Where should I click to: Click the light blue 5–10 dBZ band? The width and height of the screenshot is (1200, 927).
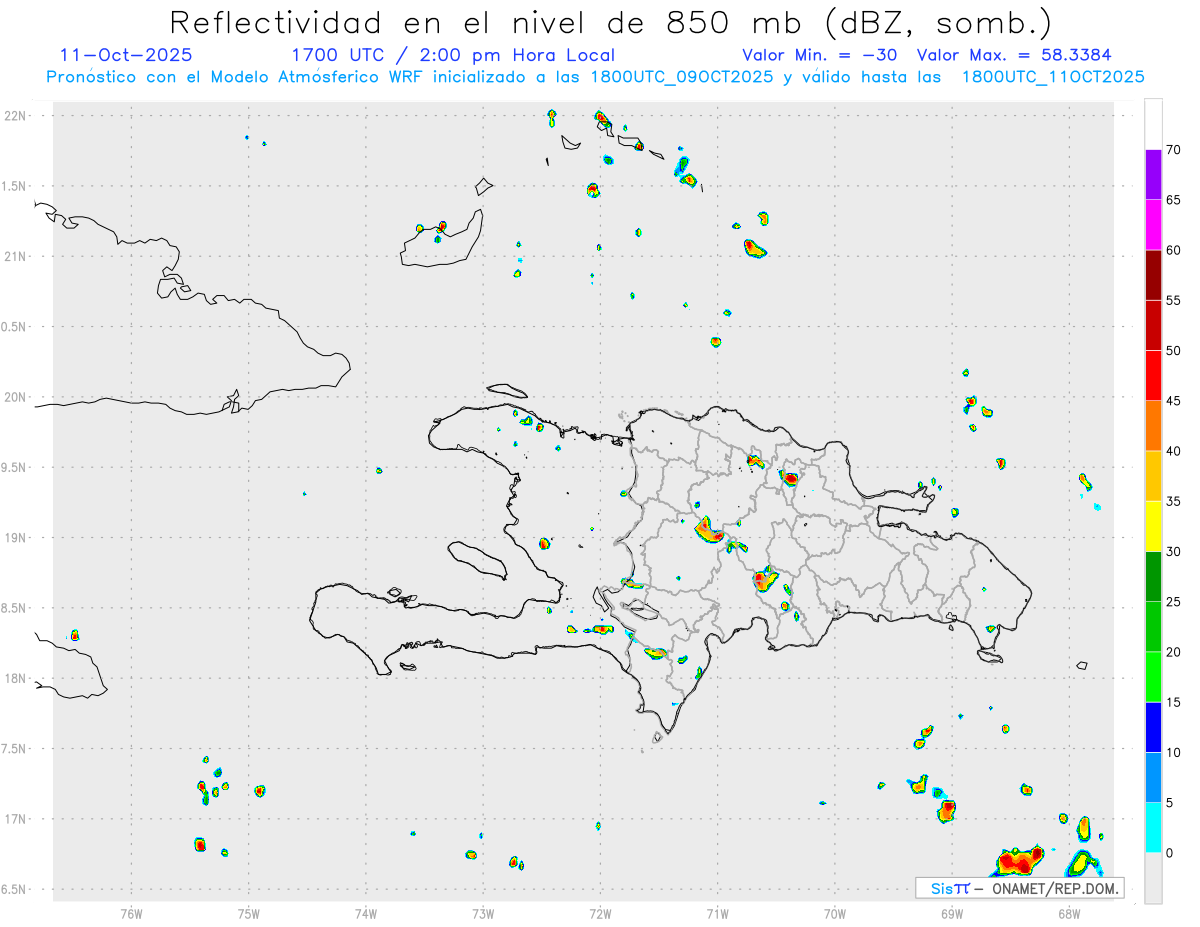tap(1153, 777)
